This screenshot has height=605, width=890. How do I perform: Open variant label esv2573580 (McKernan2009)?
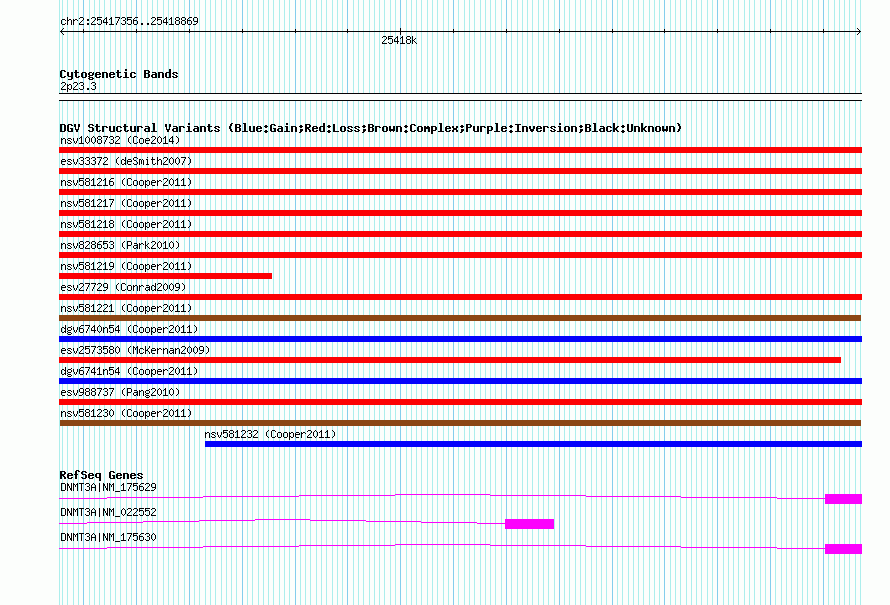pos(135,350)
